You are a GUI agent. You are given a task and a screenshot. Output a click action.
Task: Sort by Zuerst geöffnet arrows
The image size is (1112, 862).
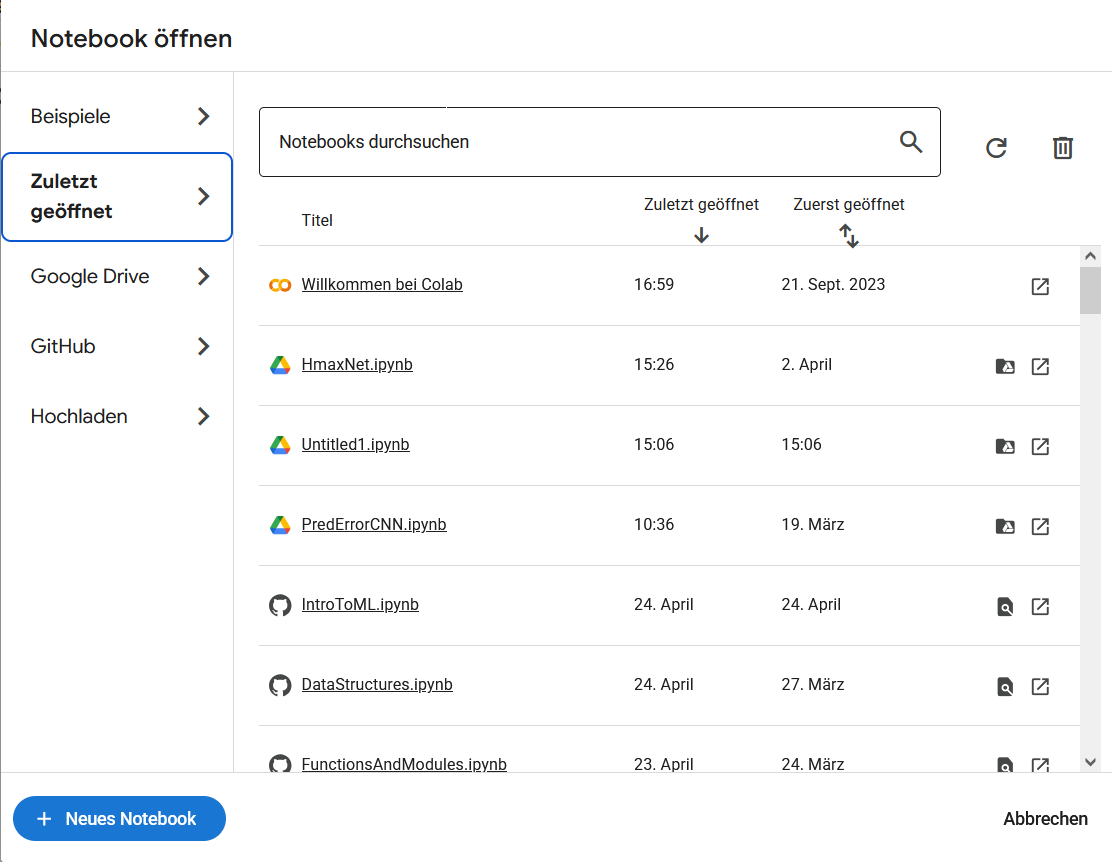coord(849,236)
